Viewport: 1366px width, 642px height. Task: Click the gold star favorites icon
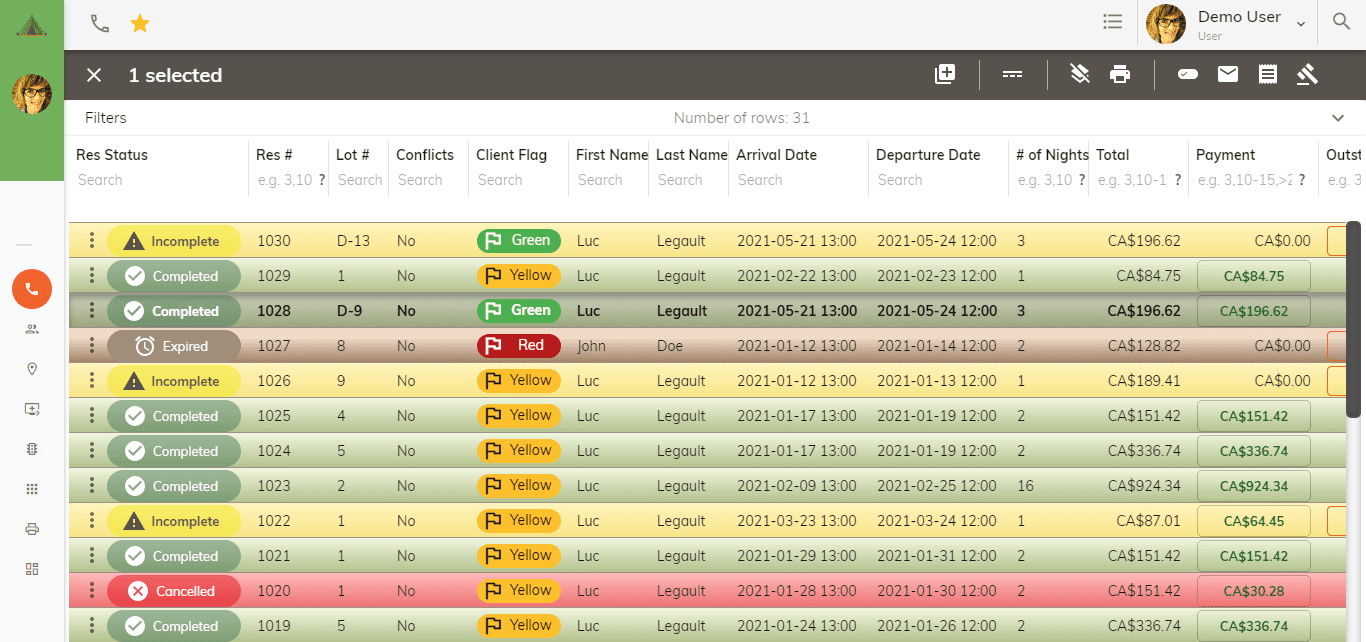[140, 23]
